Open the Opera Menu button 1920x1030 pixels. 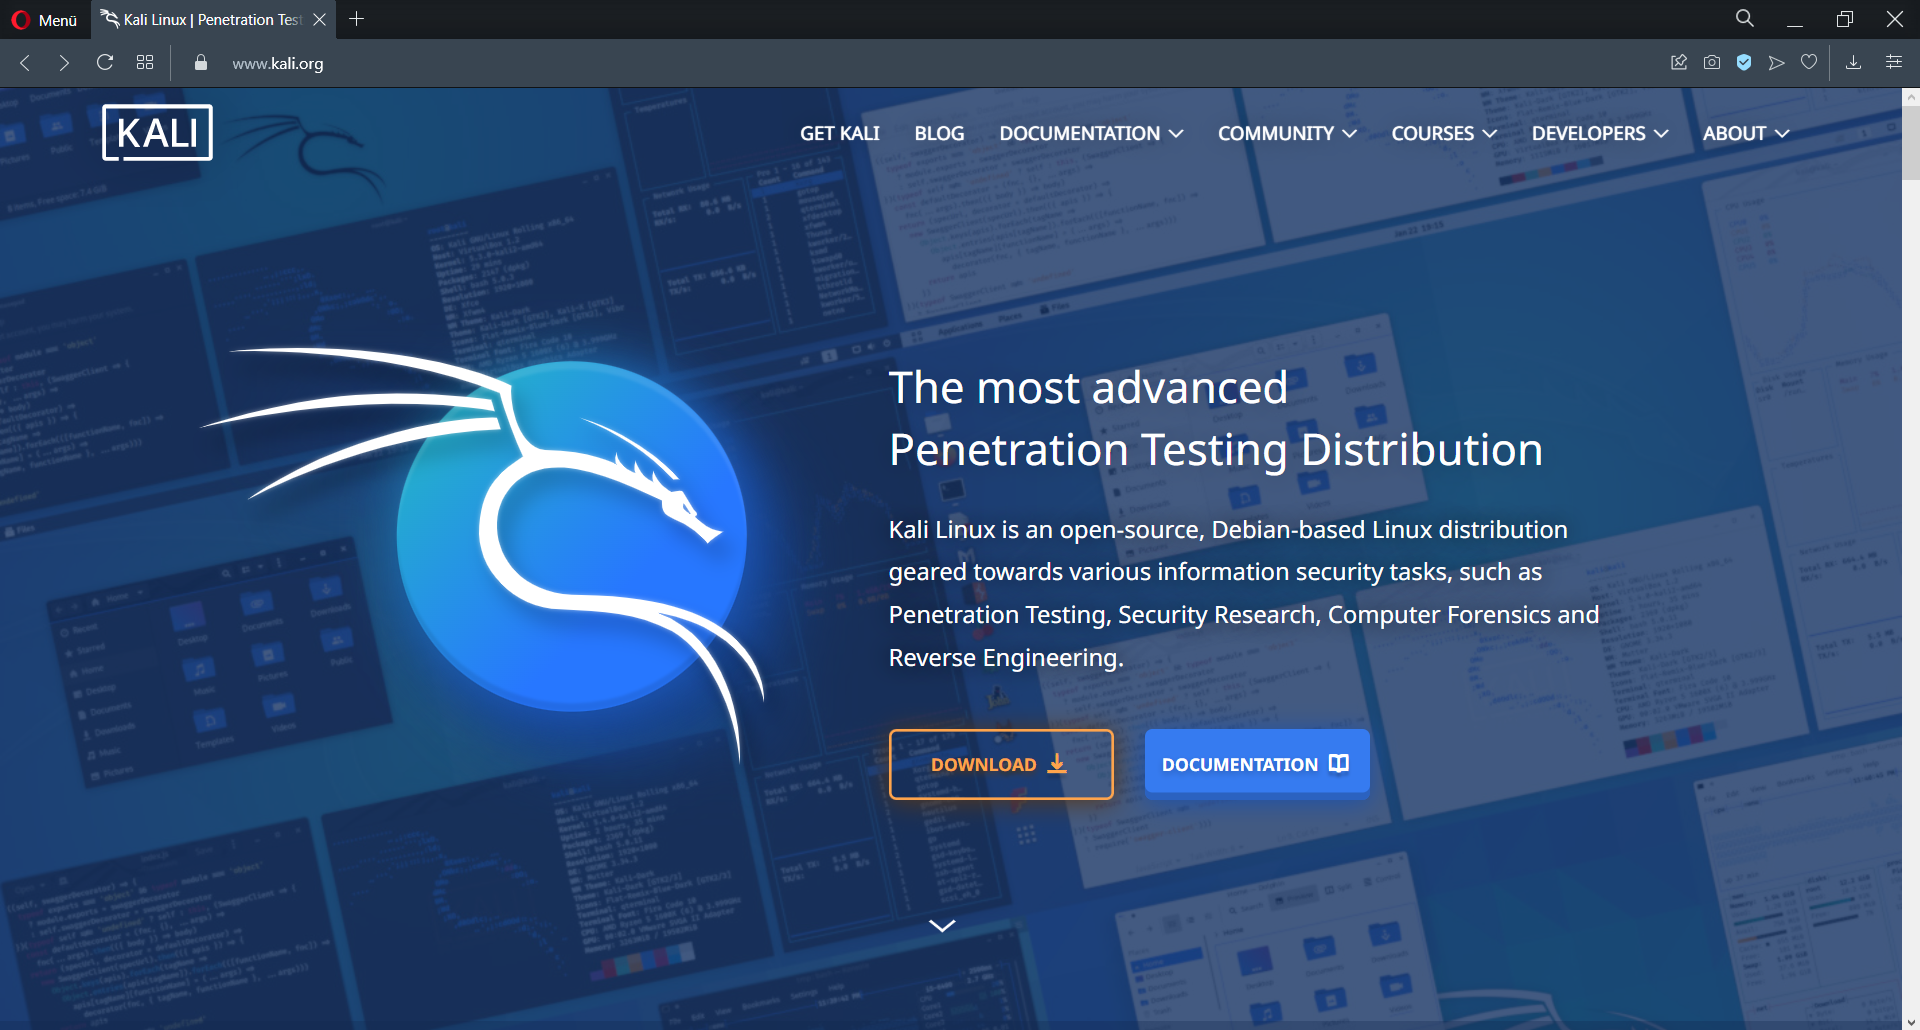44,19
